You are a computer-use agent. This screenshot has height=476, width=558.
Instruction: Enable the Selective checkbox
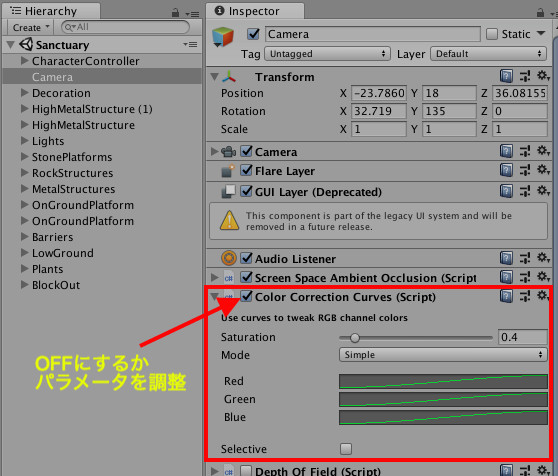coord(346,449)
